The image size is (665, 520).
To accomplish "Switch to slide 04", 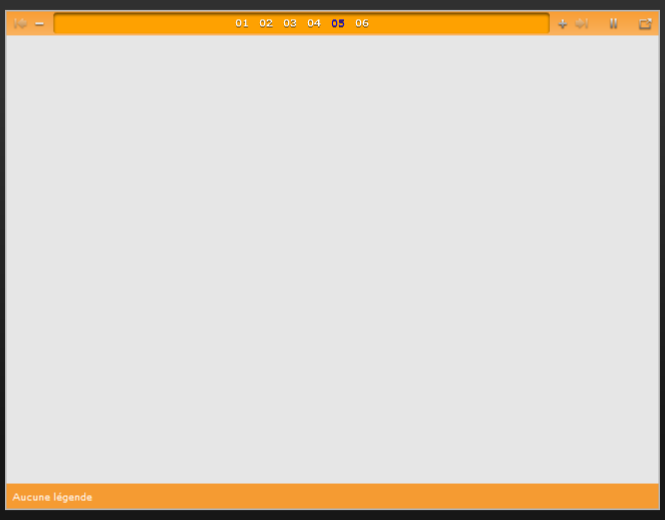I will pyautogui.click(x=314, y=23).
